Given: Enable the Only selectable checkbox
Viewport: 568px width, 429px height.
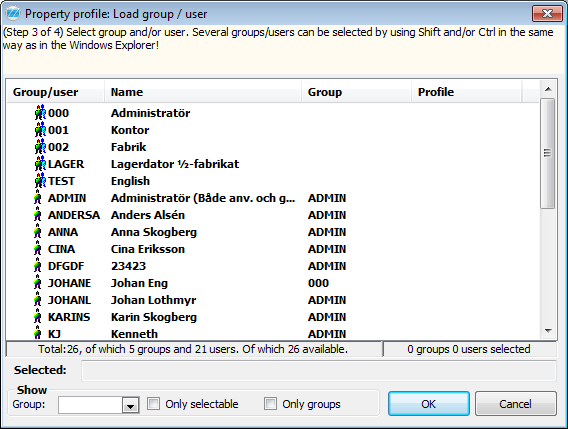Looking at the screenshot, I should (x=154, y=404).
